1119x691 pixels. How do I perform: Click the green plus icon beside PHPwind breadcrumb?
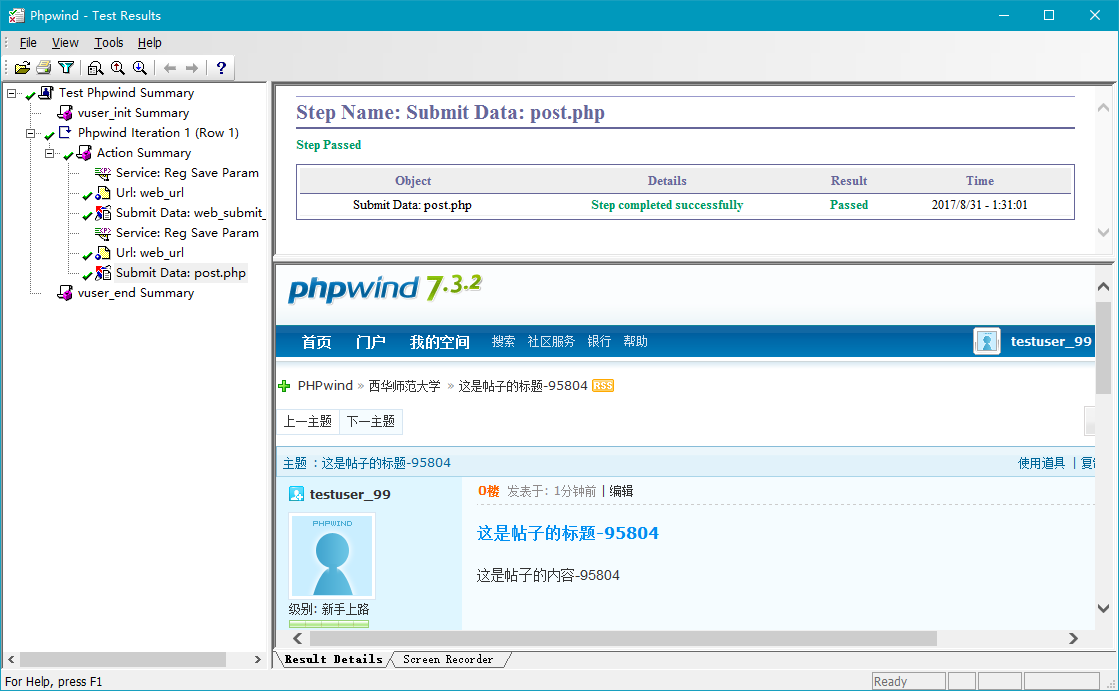click(284, 386)
